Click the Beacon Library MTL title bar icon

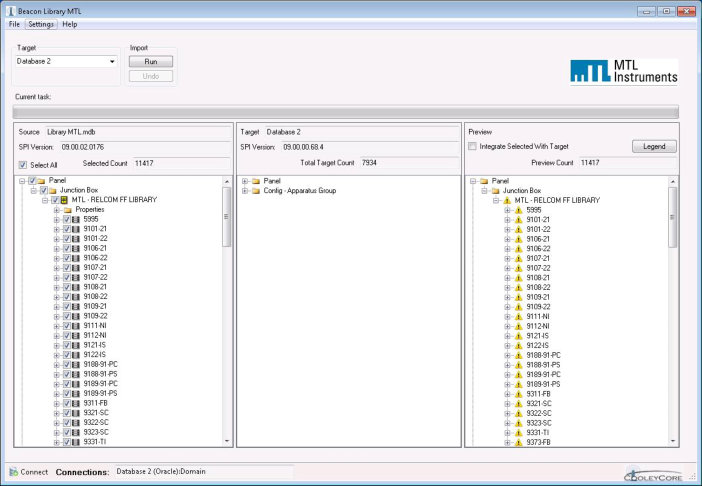tap(11, 11)
